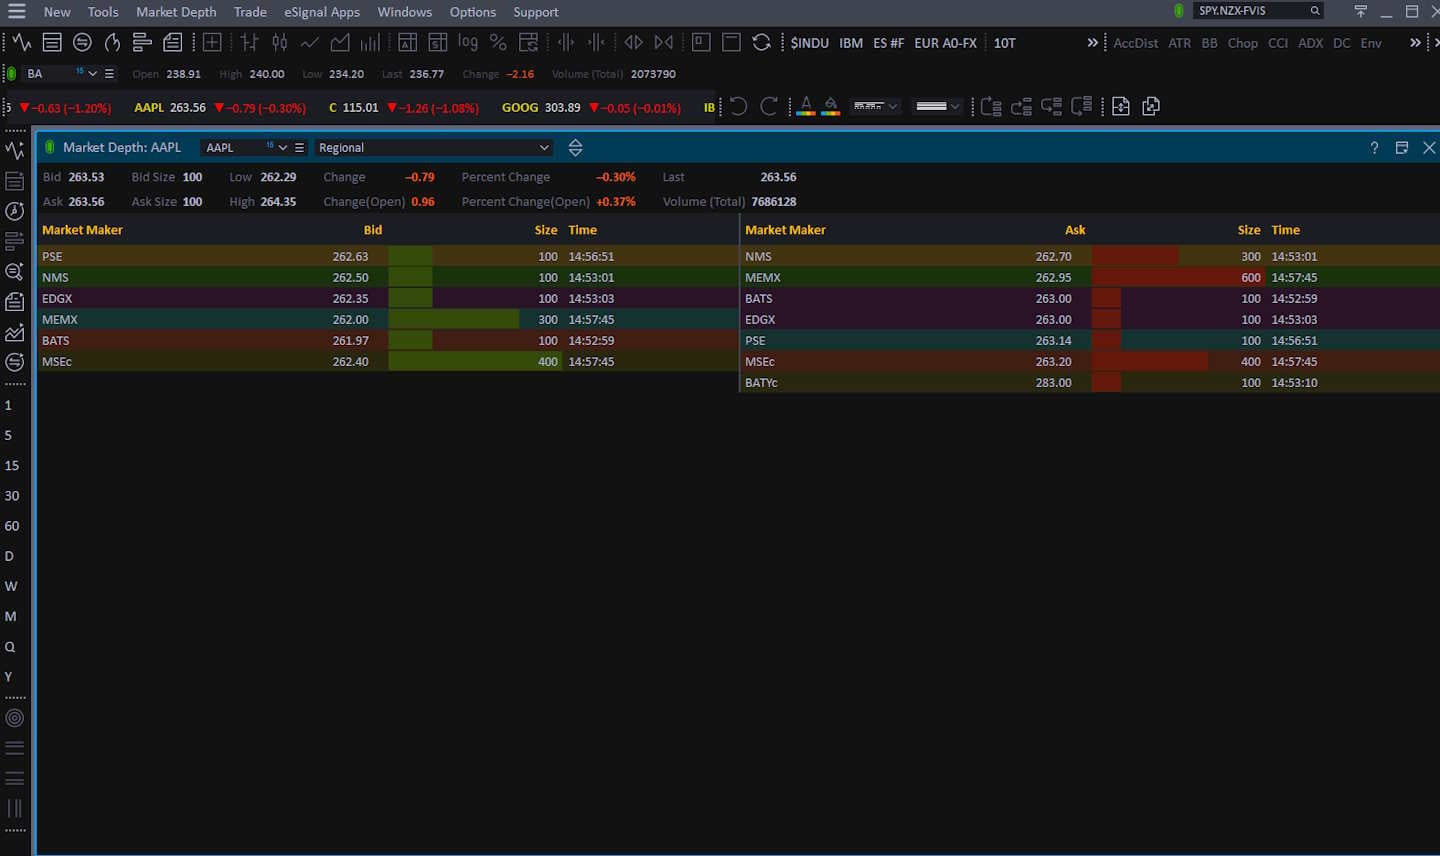Open the AAPL symbol dropdown in Market Depth
This screenshot has height=856, width=1440.
pos(283,148)
